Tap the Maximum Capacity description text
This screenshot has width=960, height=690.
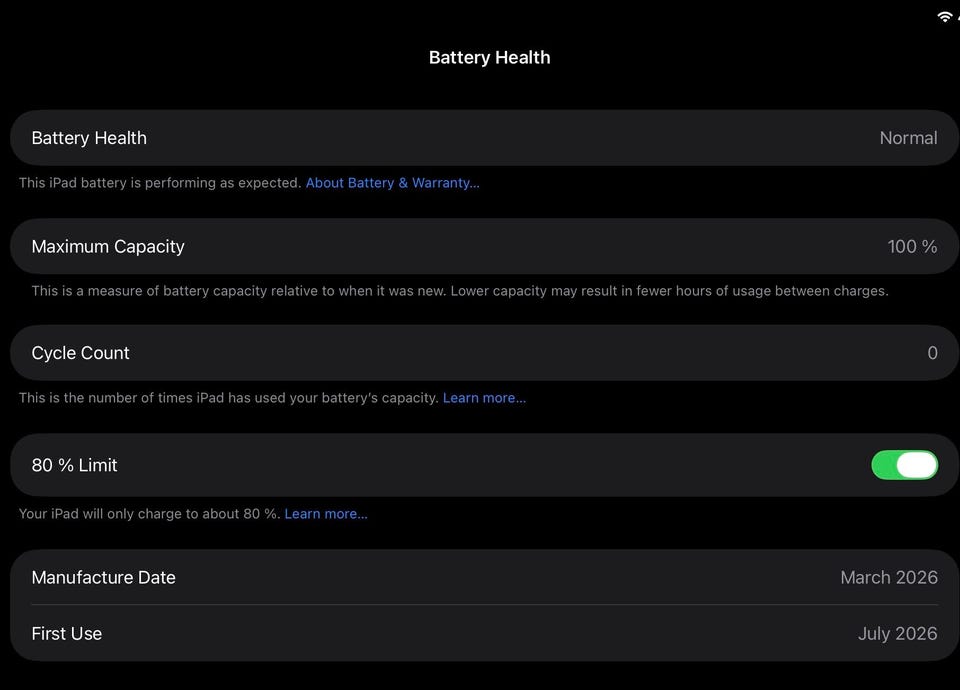coord(460,291)
